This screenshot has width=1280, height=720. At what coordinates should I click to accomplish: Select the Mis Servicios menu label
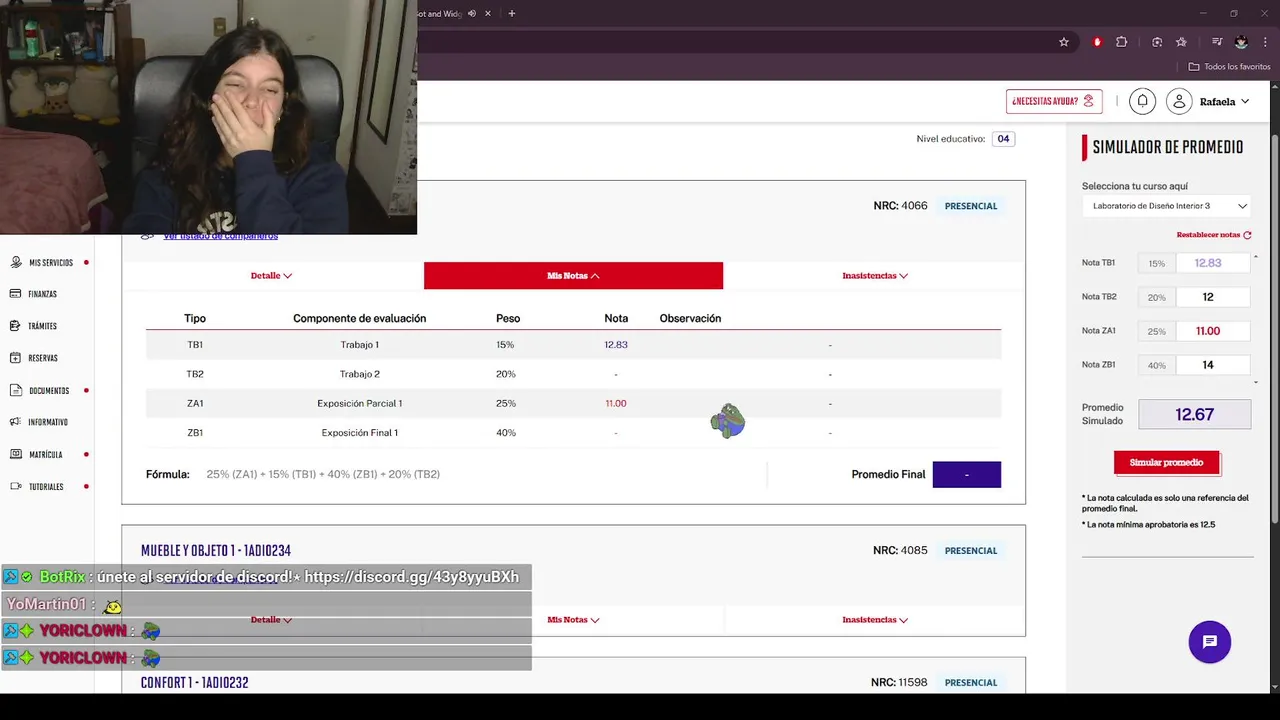click(51, 263)
